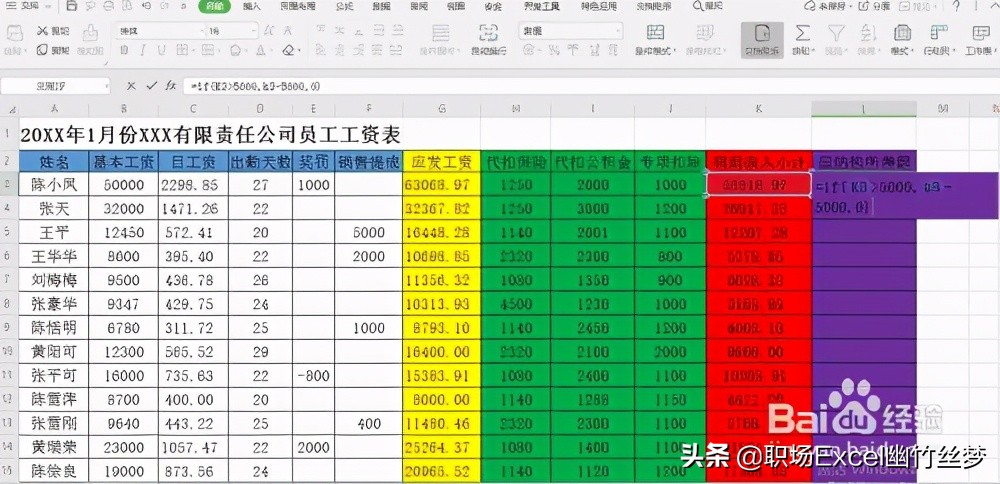Click the Worksheet icon at ribbon end
The width and height of the screenshot is (1000, 484).
(980, 33)
